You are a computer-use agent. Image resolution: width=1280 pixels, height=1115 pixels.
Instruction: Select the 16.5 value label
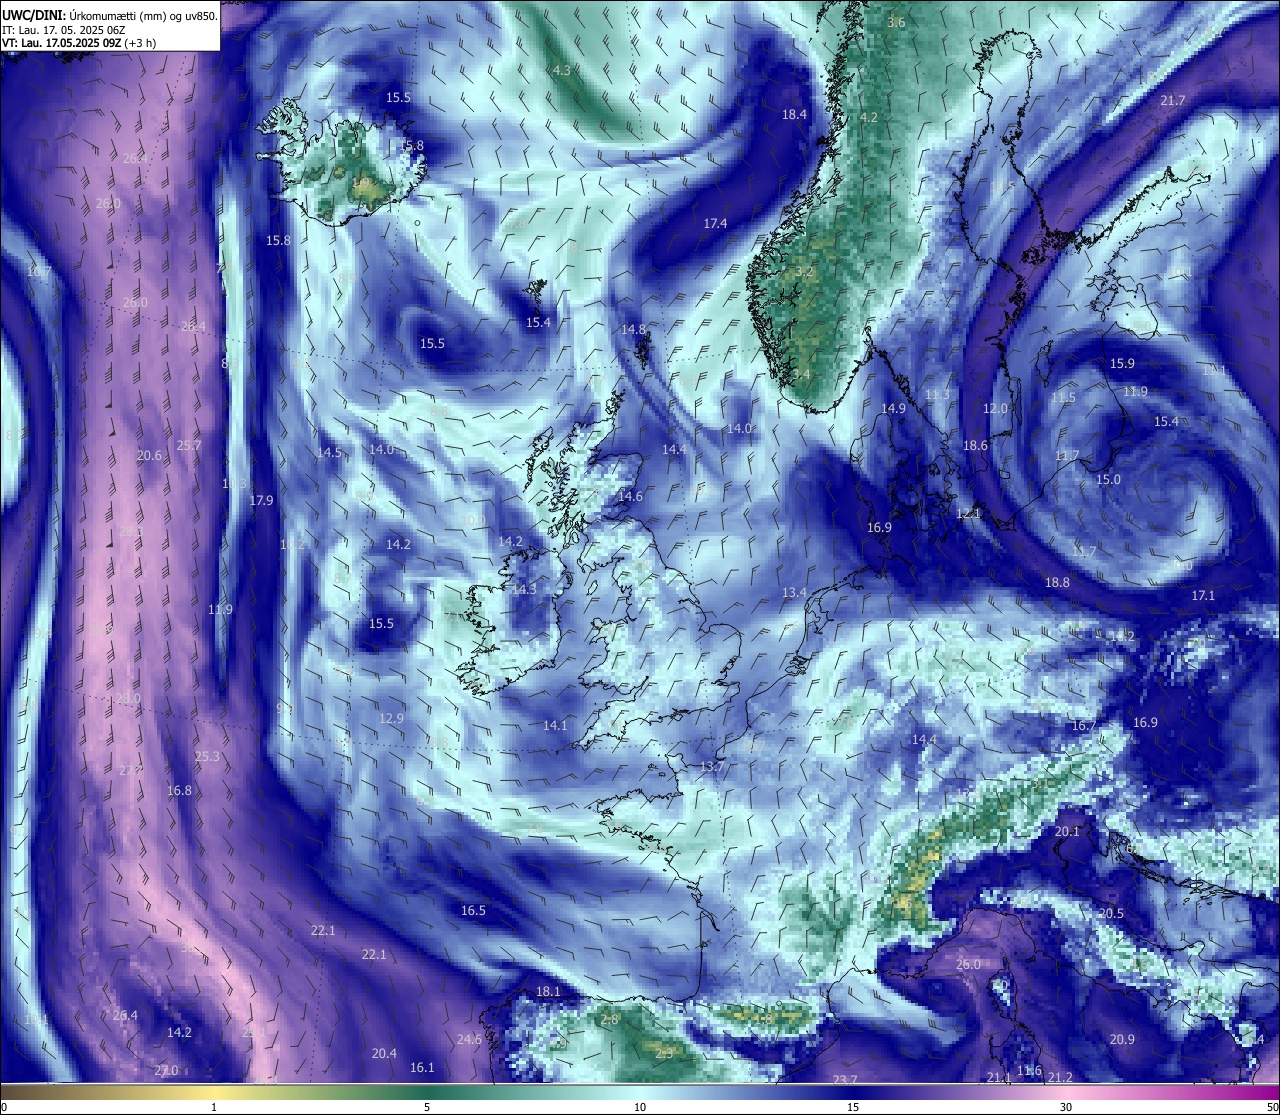point(473,911)
